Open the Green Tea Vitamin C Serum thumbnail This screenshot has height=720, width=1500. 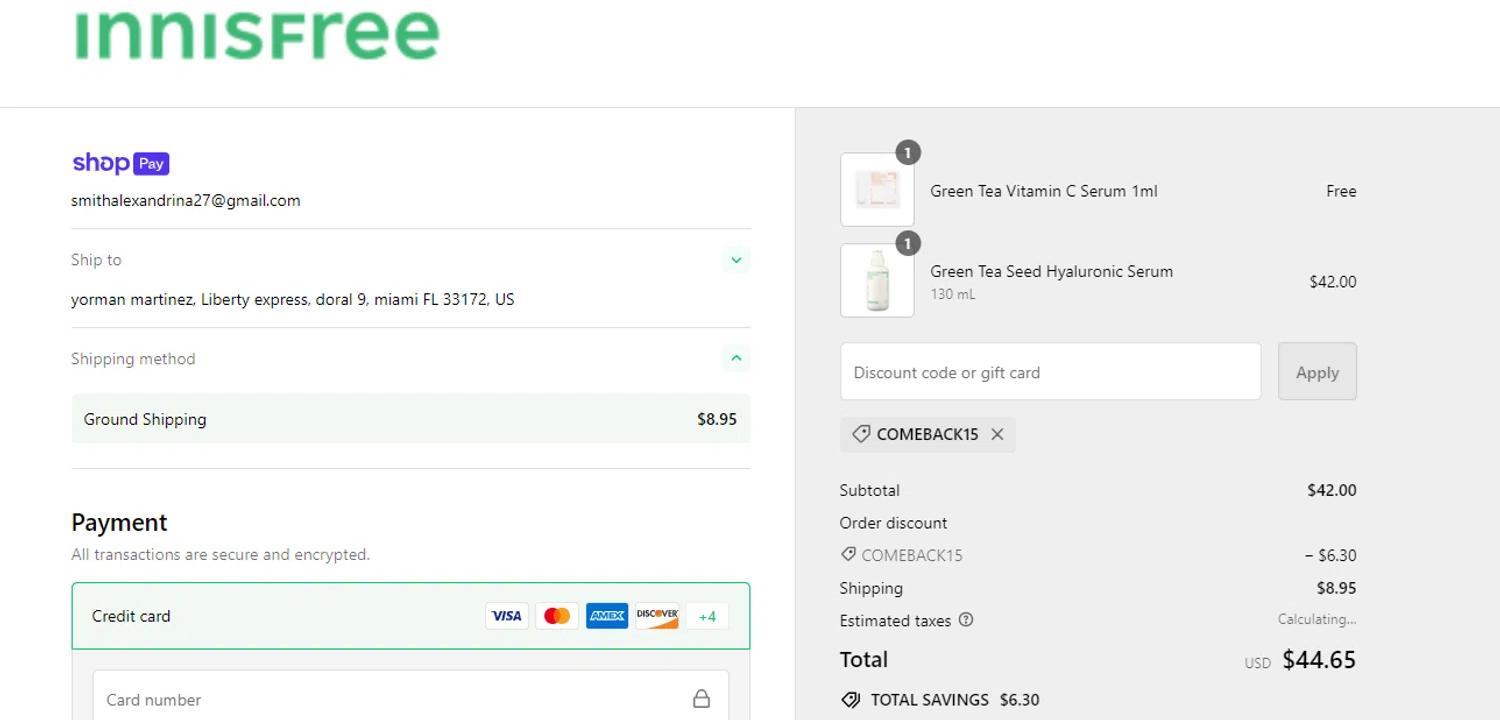[x=877, y=190]
